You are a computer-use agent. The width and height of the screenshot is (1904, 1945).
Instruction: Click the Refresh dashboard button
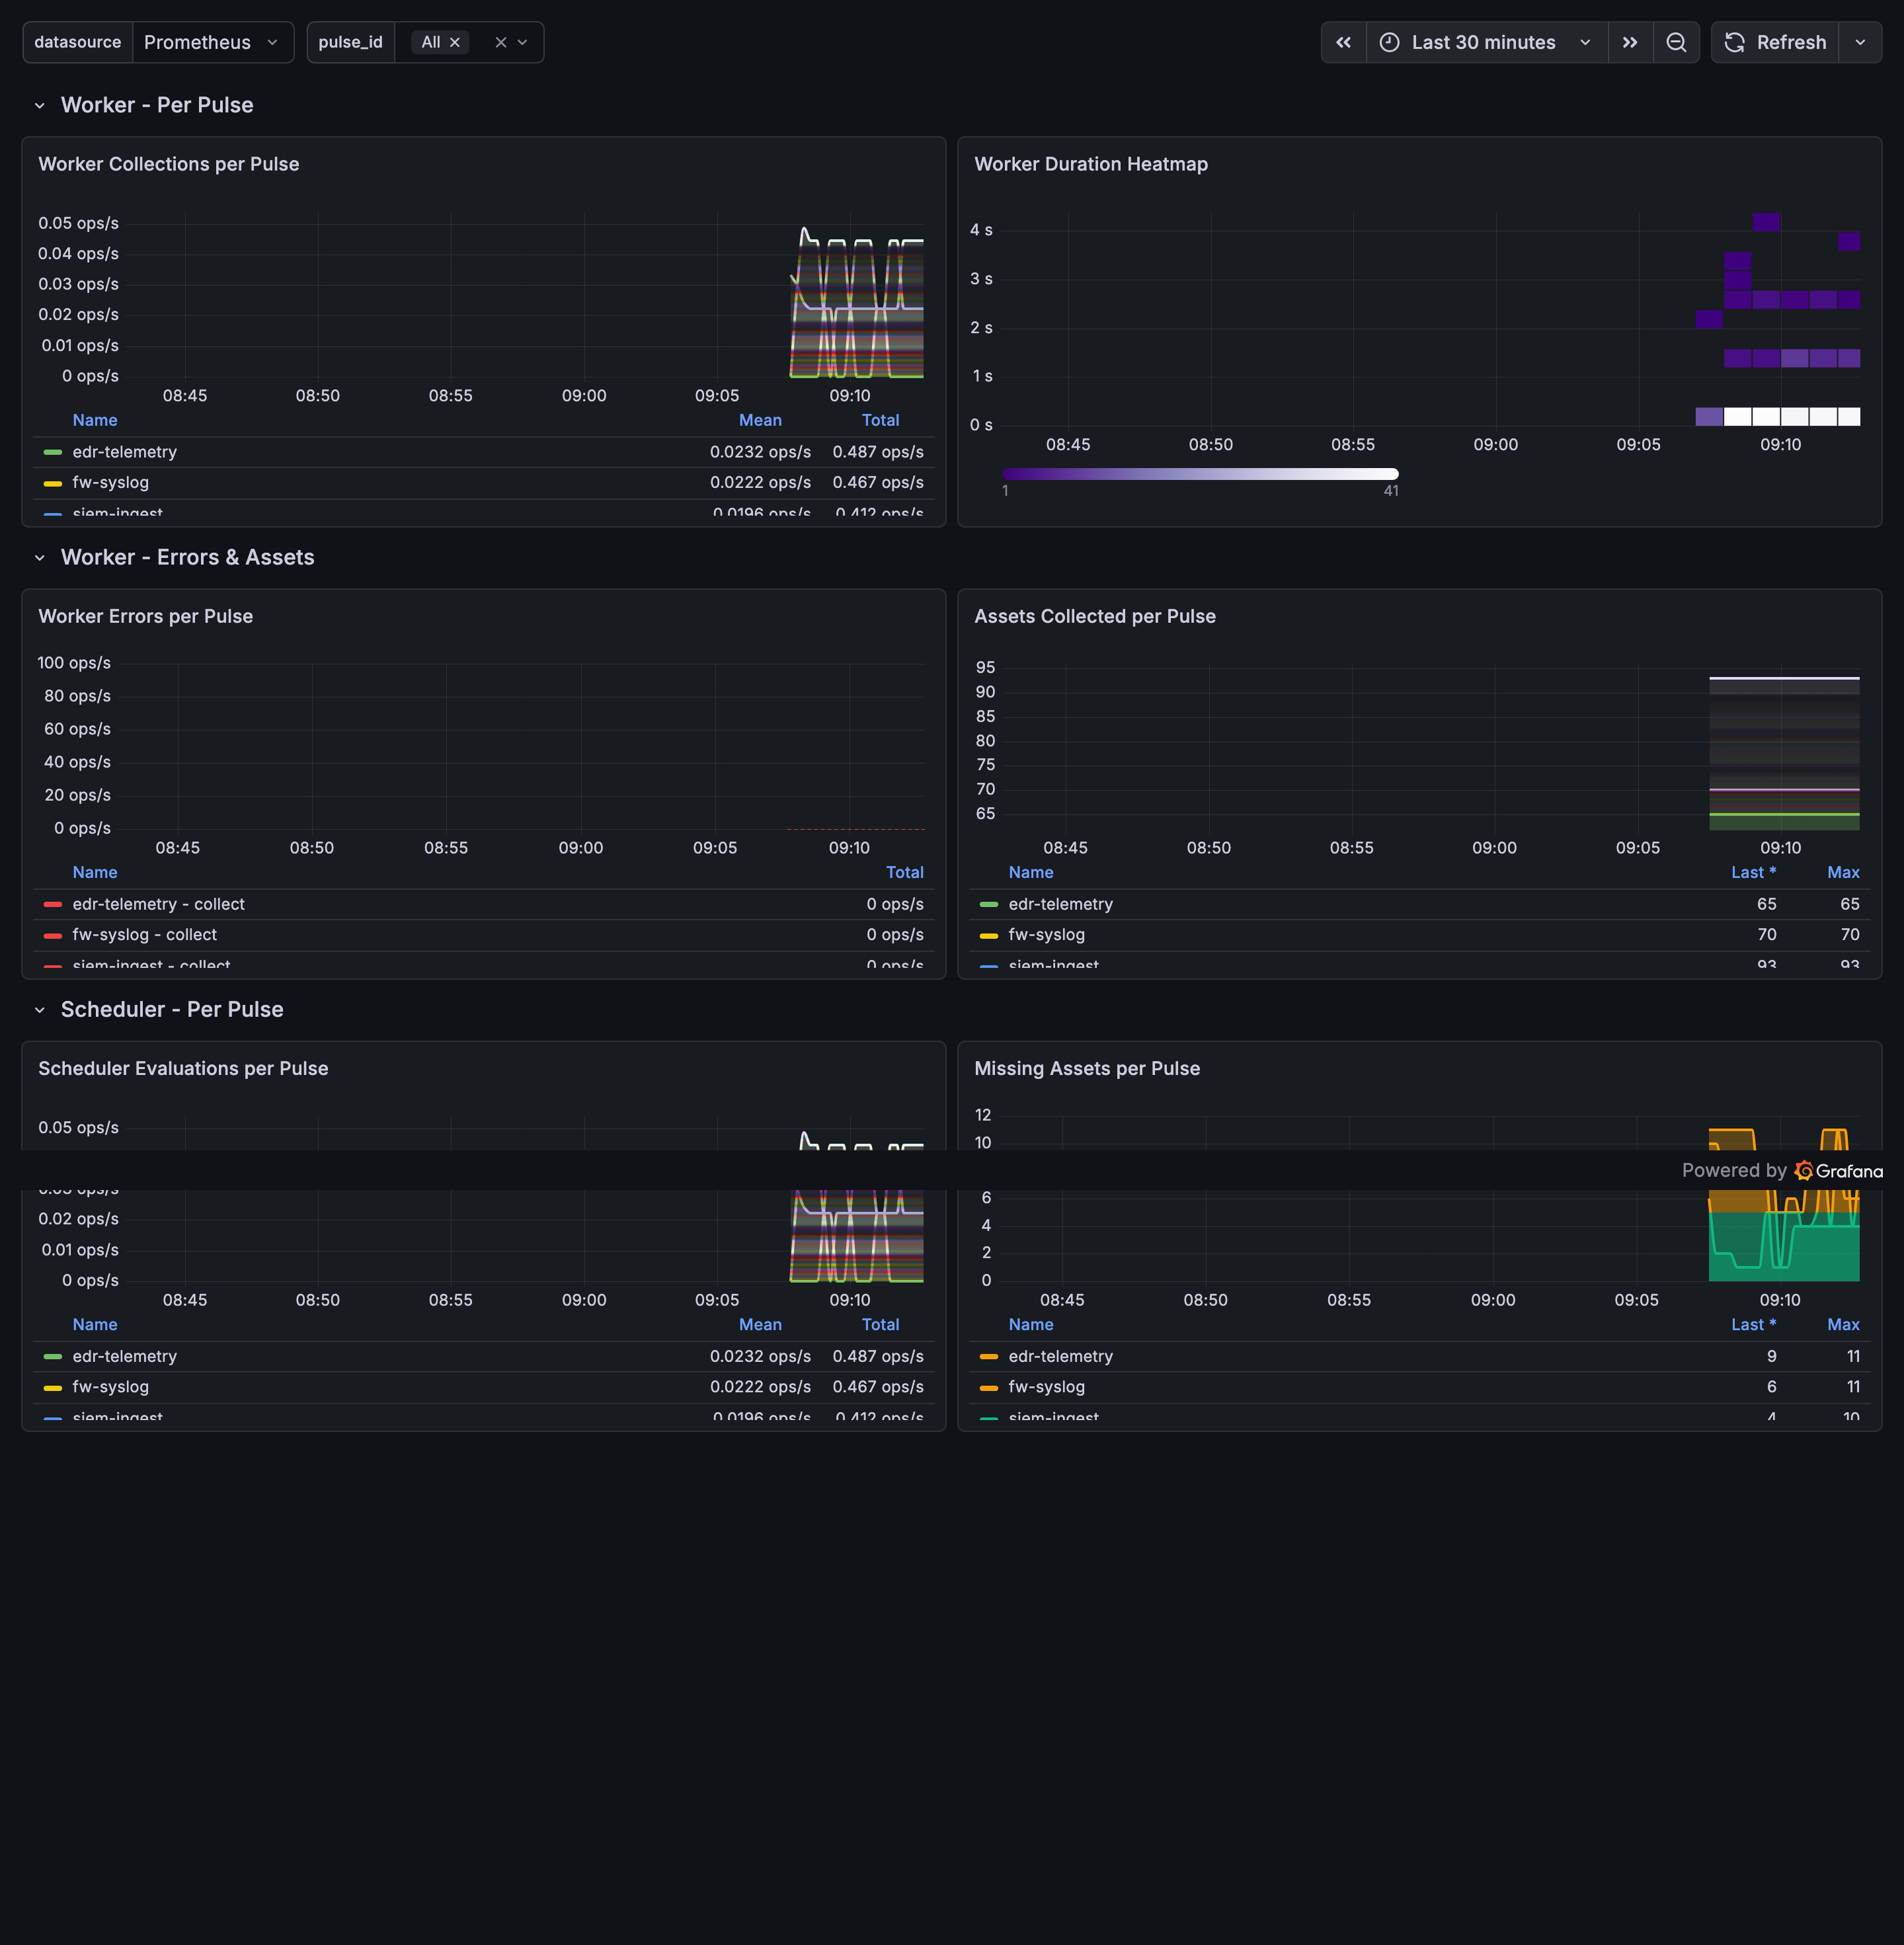[x=1775, y=42]
